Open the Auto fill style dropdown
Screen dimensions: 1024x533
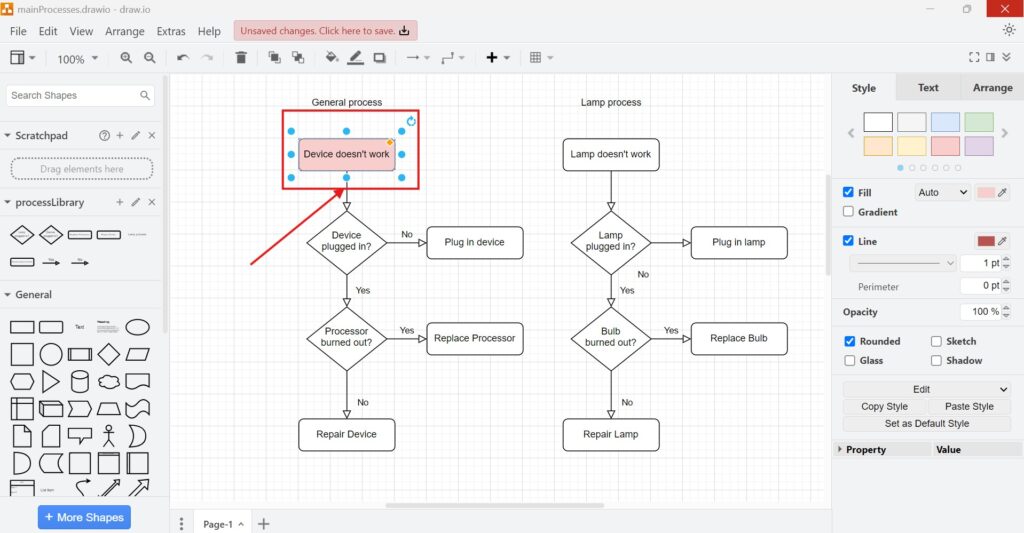(942, 192)
